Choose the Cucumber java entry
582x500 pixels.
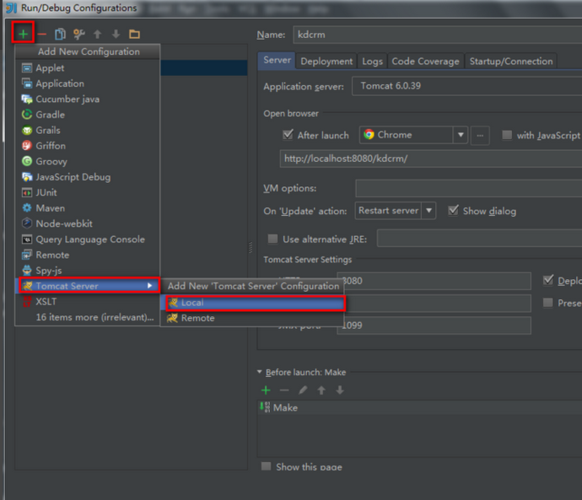[88, 99]
